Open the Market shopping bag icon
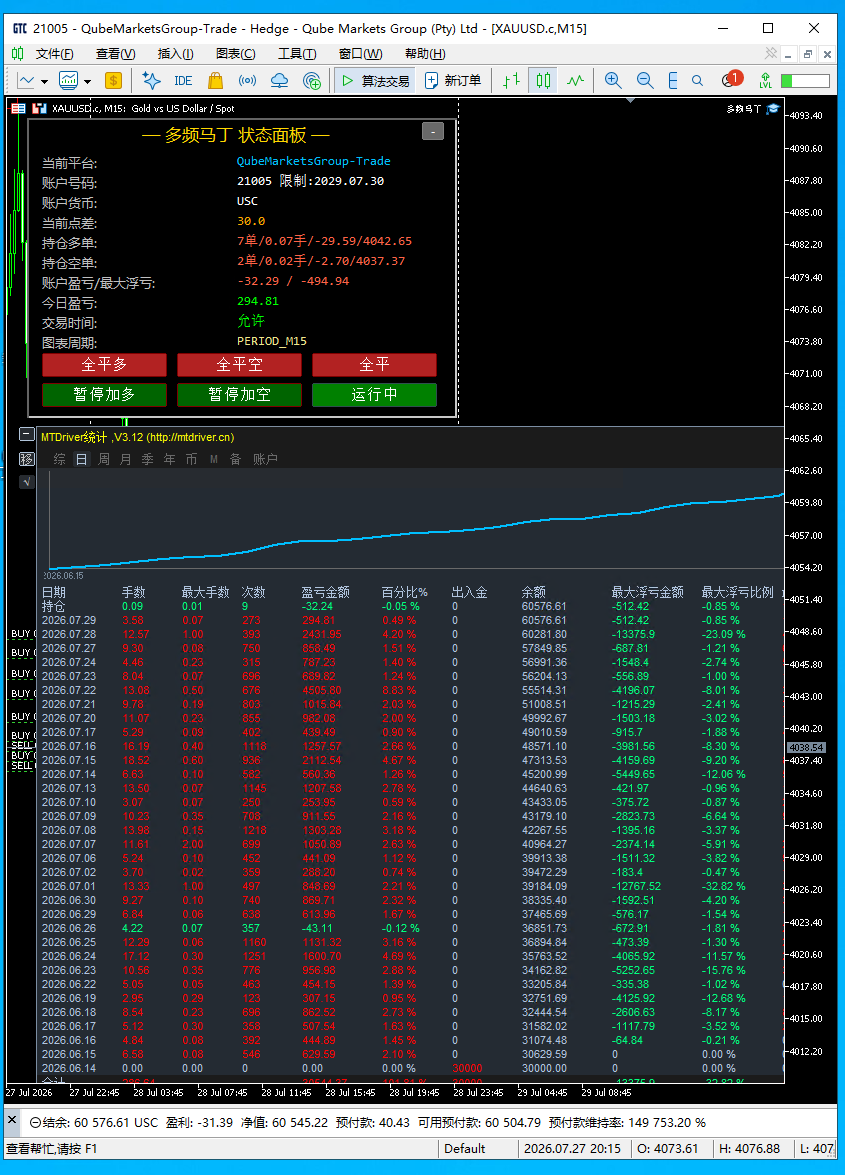845x1175 pixels. 216,81
